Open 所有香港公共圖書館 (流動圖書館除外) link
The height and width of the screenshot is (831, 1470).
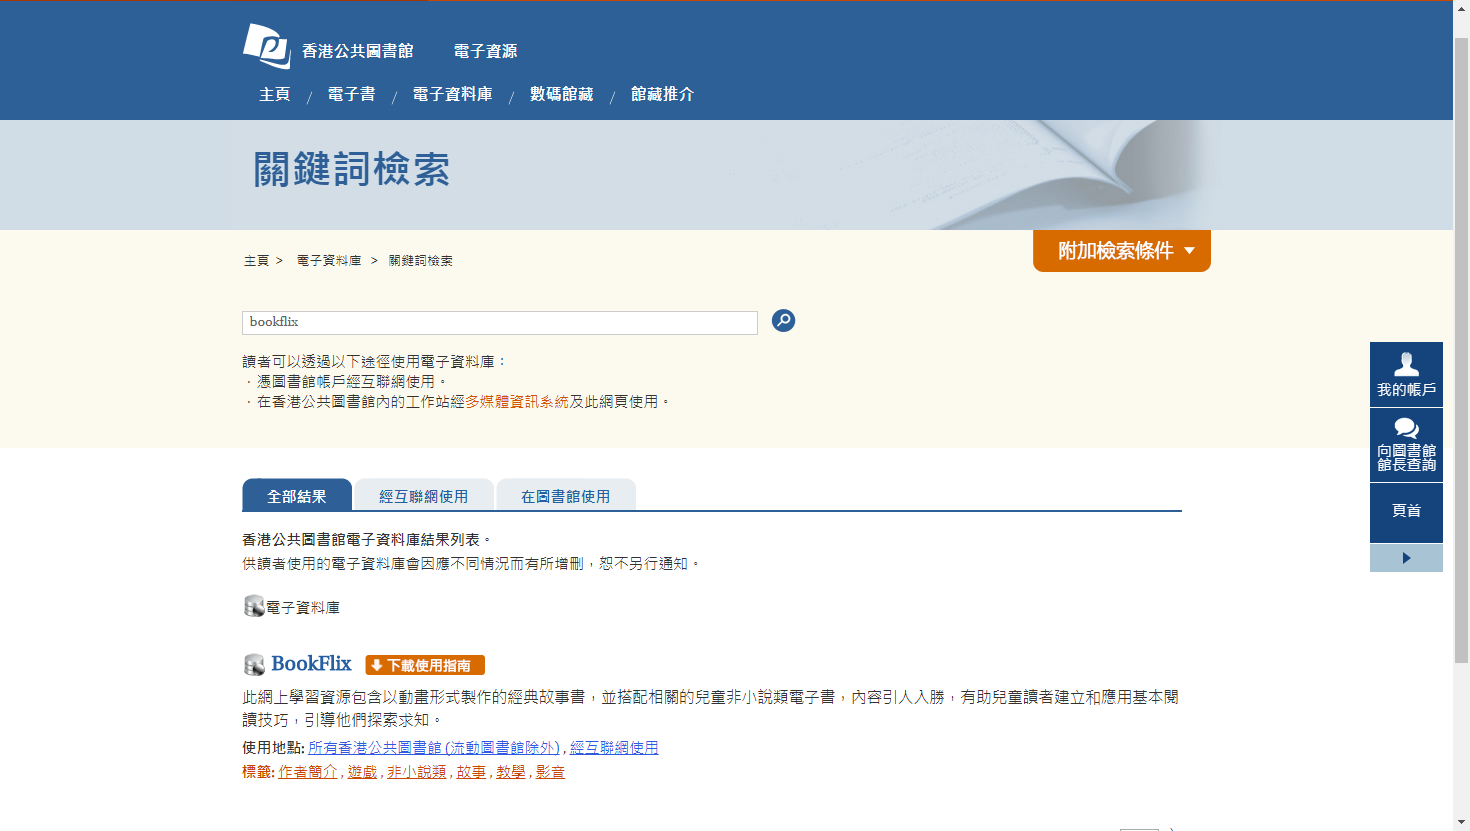click(434, 747)
